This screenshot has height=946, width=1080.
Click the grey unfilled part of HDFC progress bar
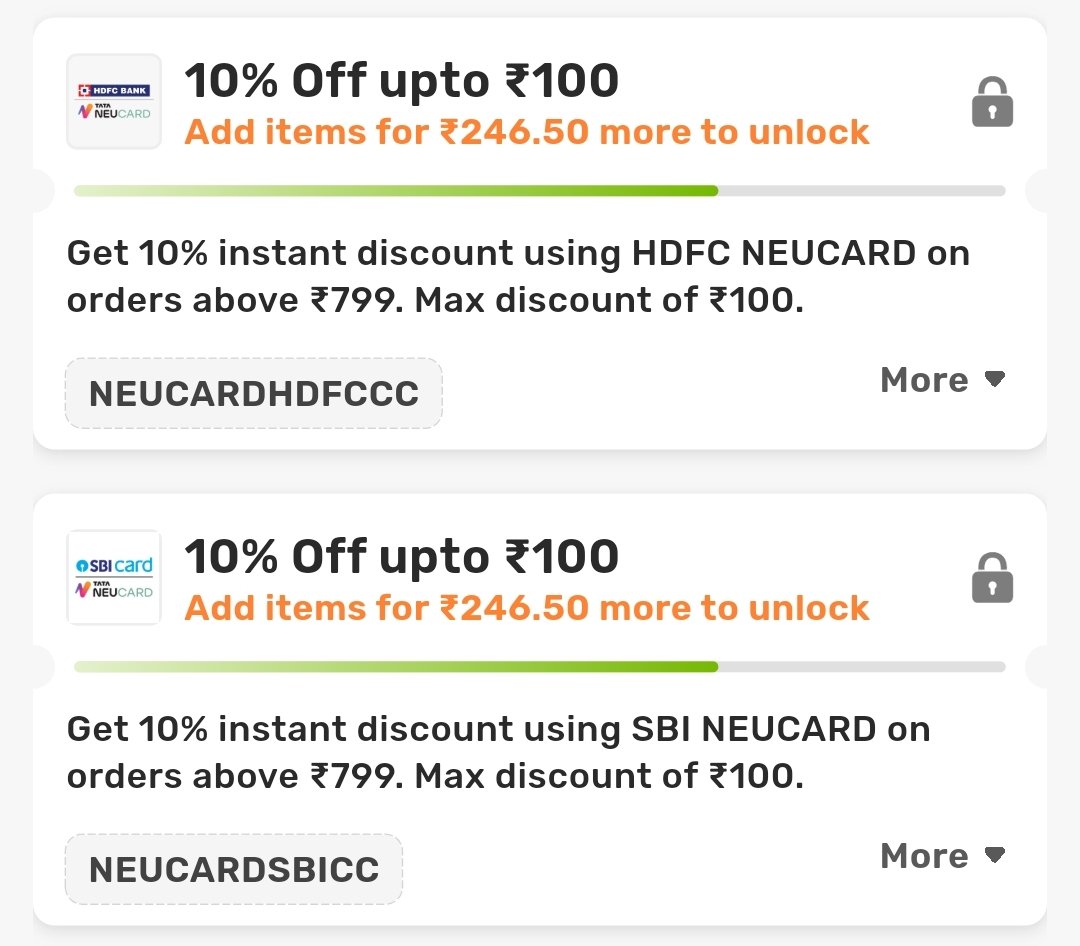click(862, 191)
